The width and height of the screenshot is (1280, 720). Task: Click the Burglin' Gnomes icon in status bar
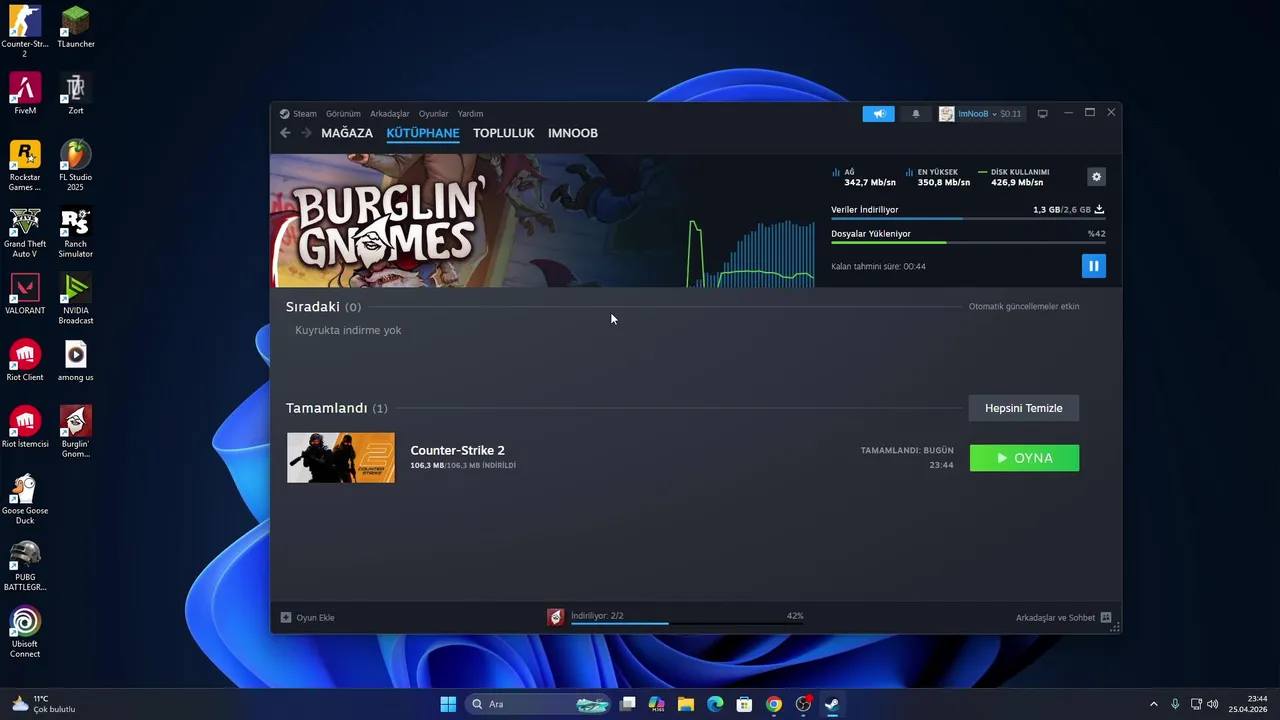(555, 617)
